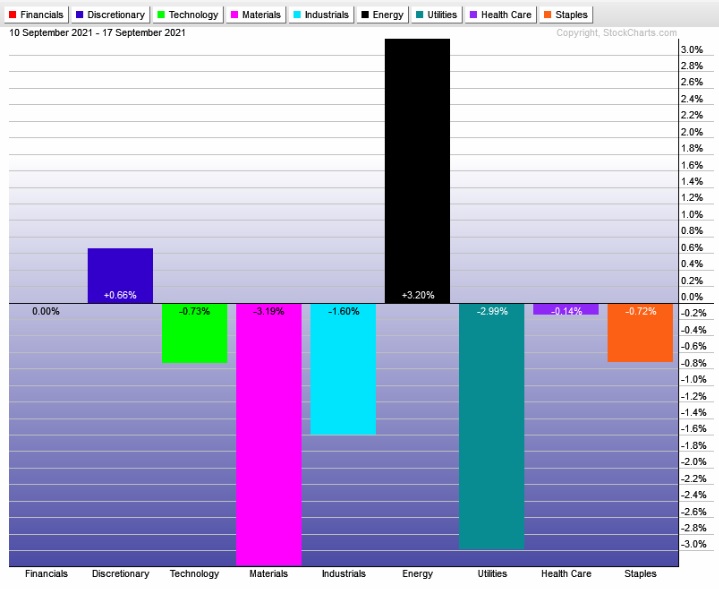Click the Financials x-axis label

pos(46,574)
